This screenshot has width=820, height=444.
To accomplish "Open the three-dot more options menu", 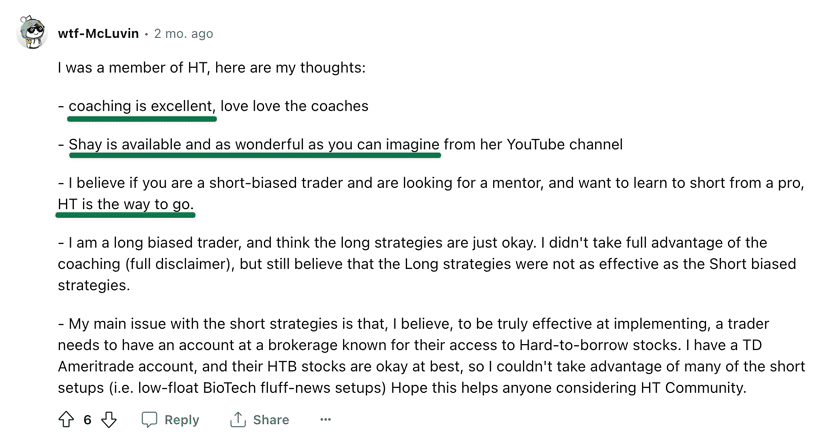I will pos(325,420).
